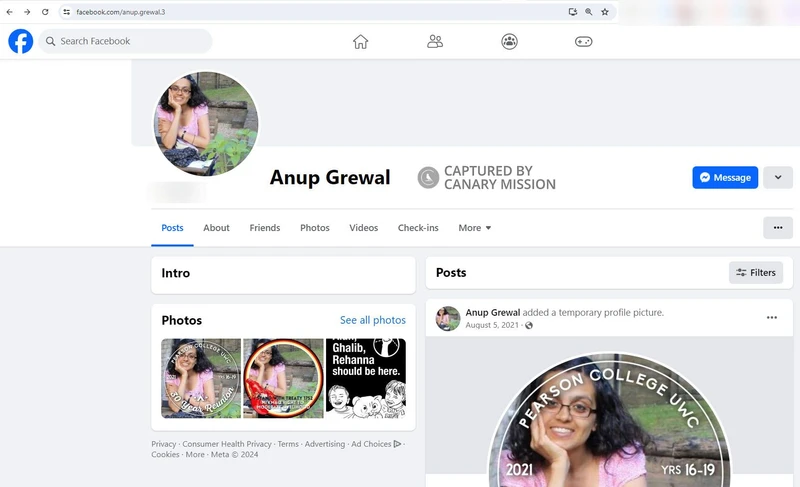
Task: Open the August 5, 2021 post date
Action: point(492,325)
